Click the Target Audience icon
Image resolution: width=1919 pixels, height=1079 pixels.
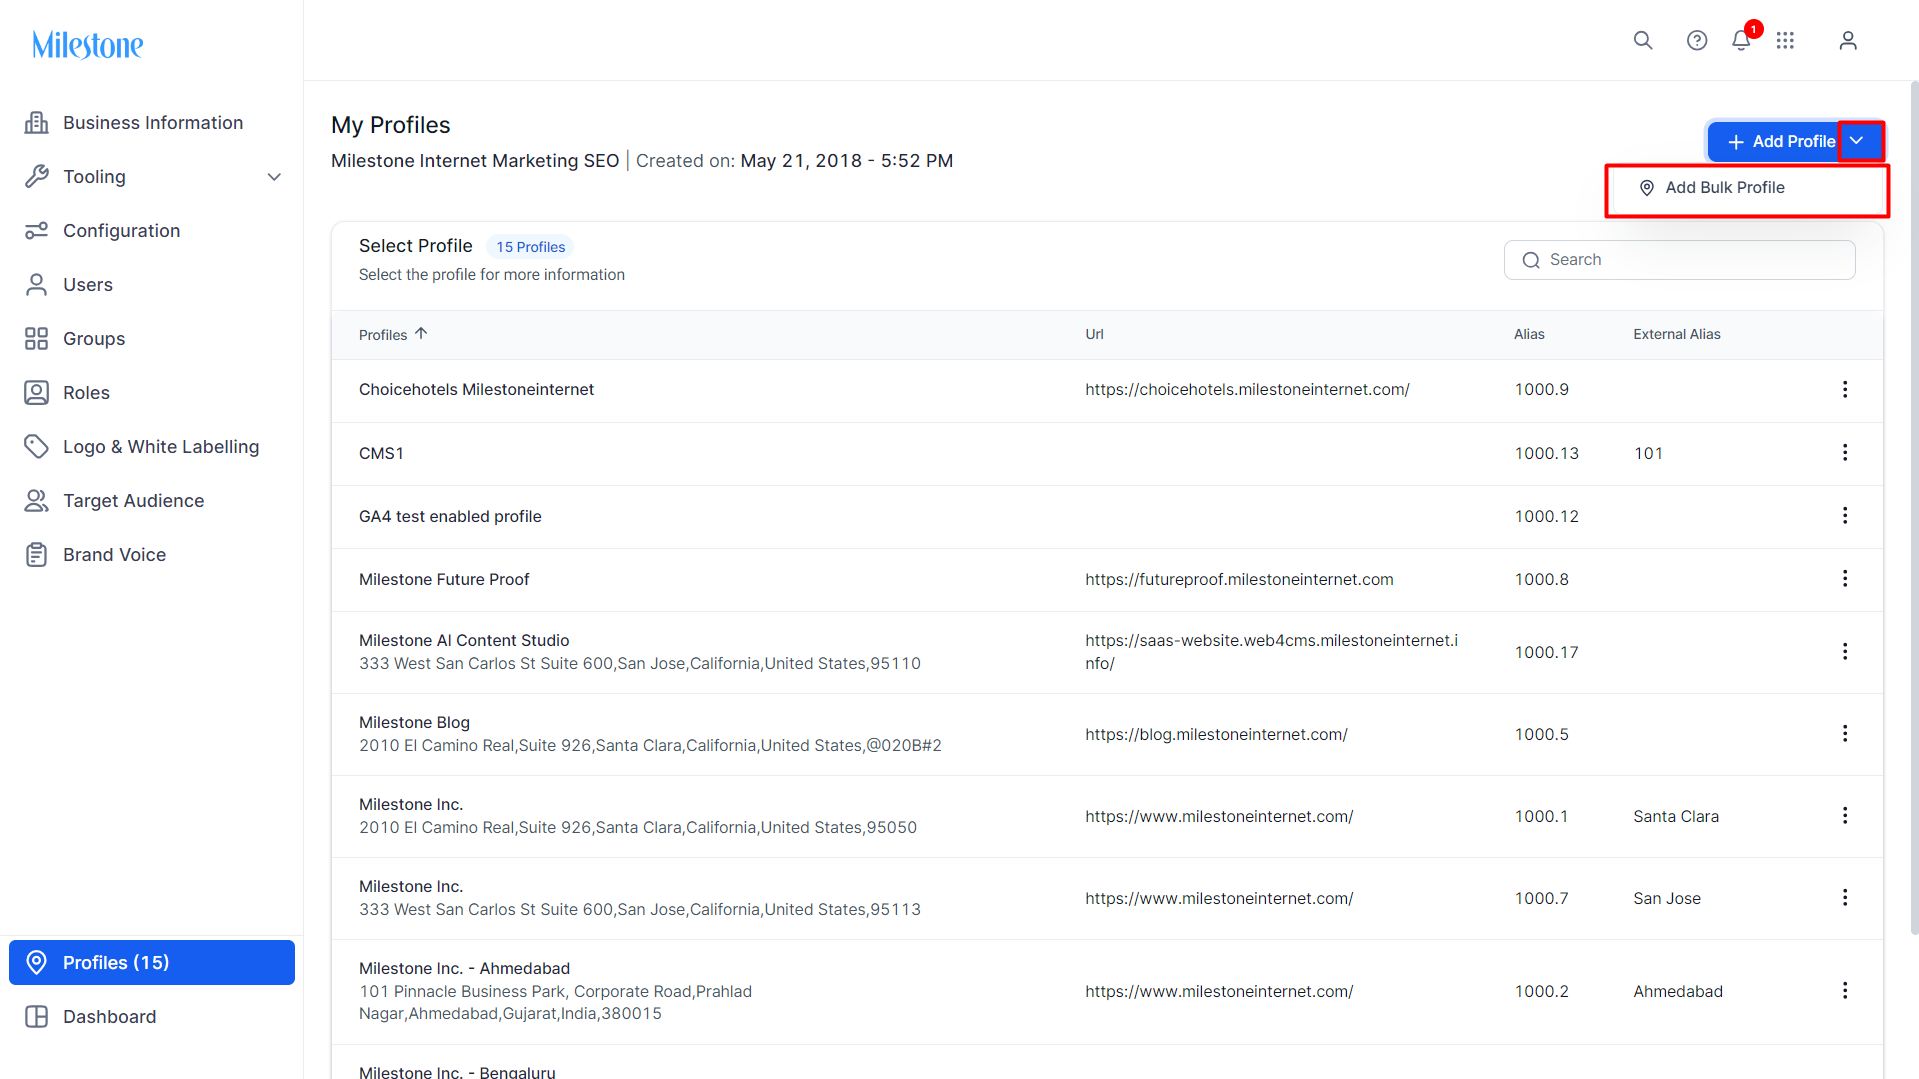click(x=37, y=500)
